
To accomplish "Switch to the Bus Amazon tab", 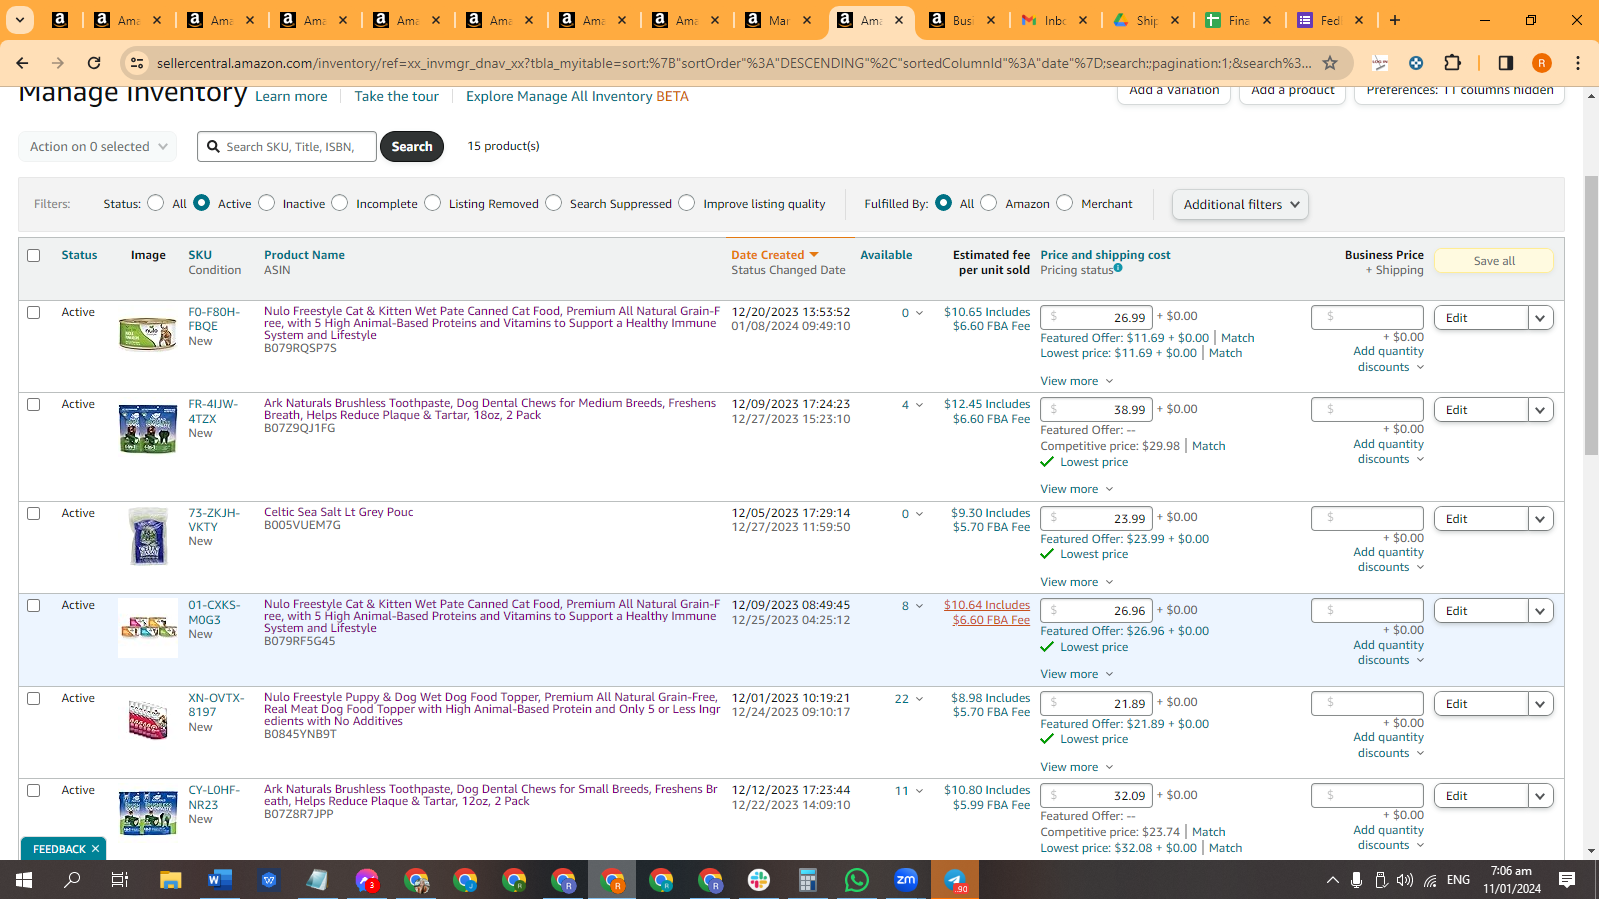I will pos(962,20).
